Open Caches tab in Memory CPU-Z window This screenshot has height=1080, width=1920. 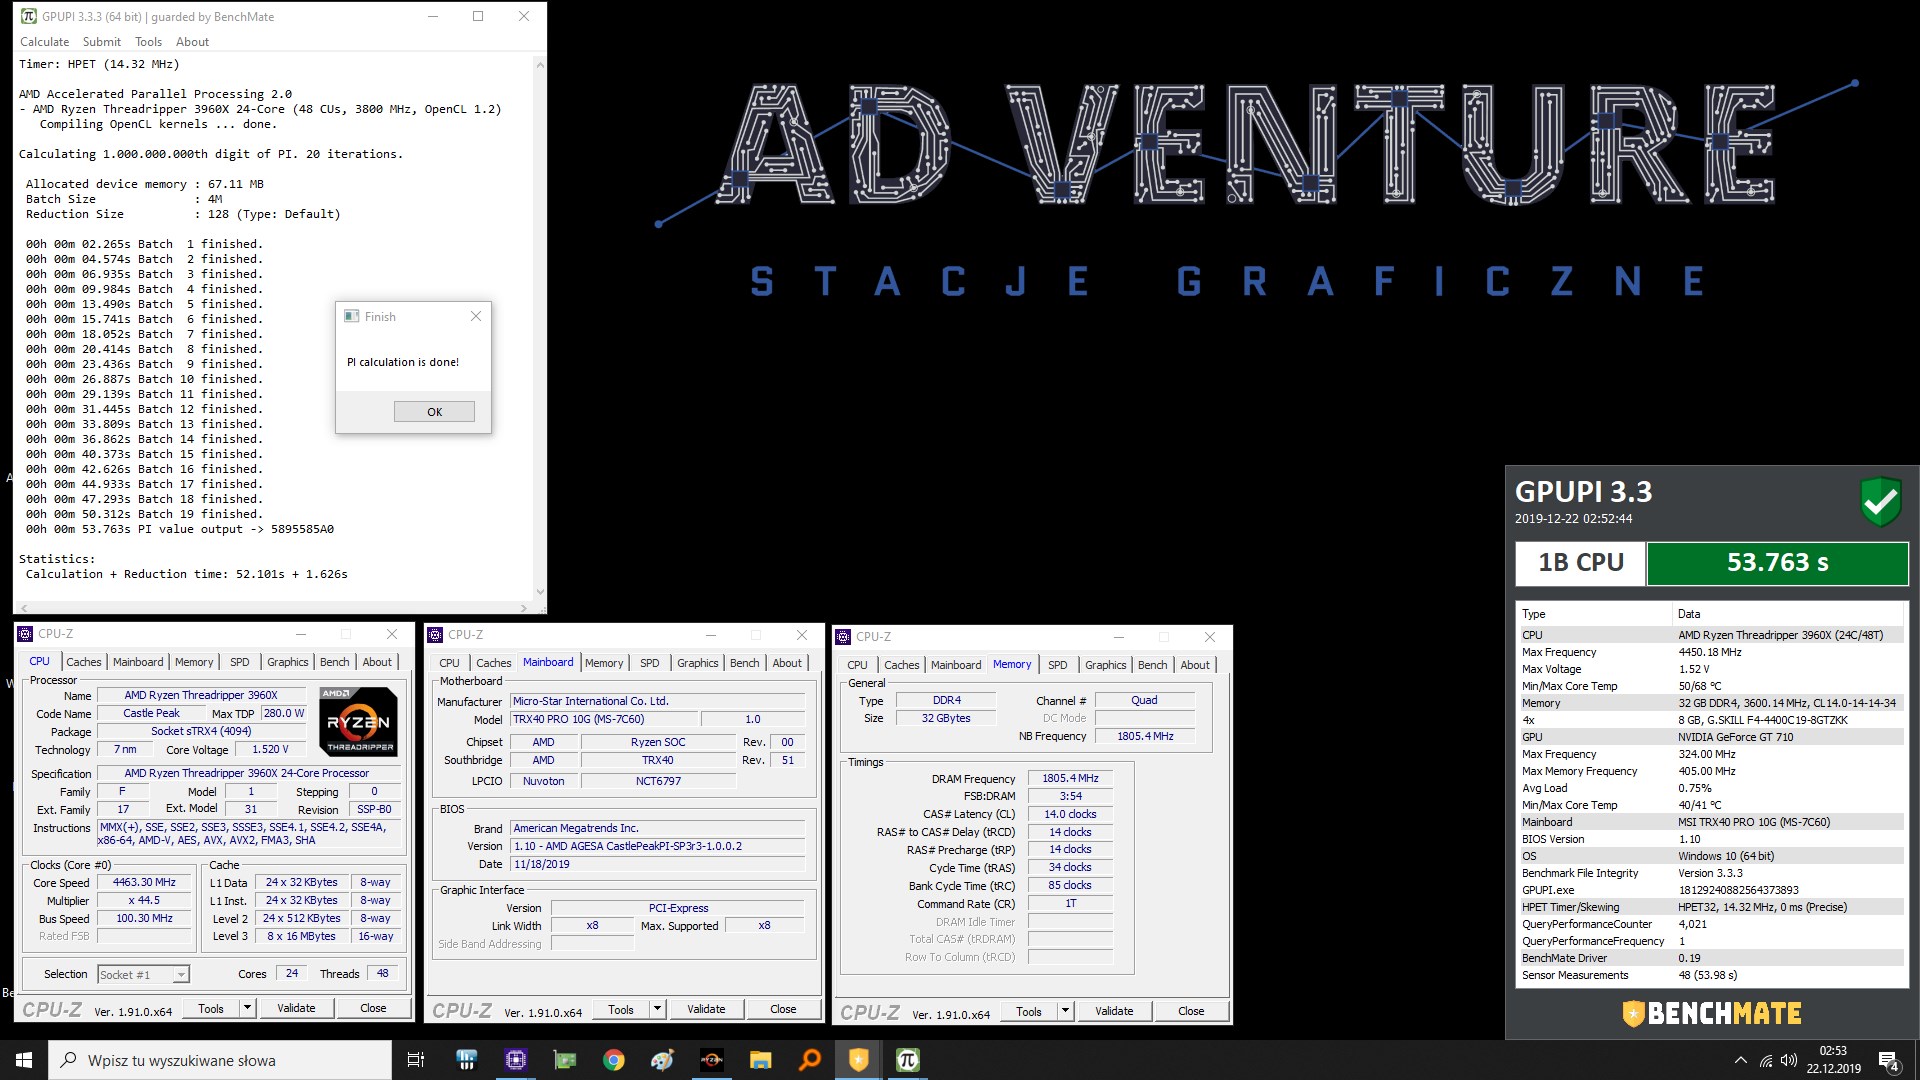[x=902, y=665]
